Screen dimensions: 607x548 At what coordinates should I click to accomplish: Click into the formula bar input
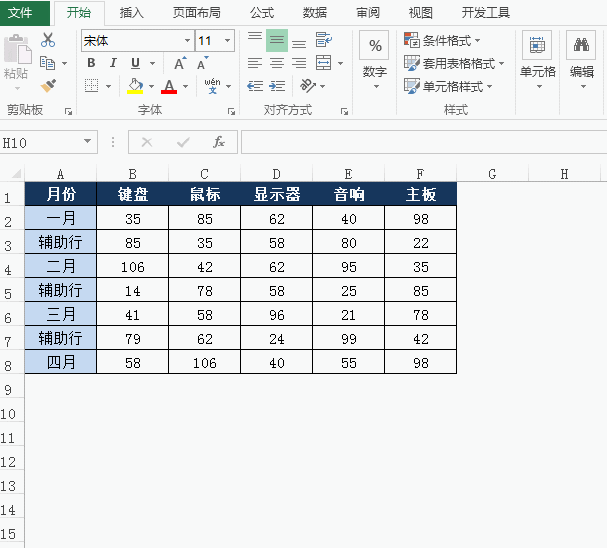424,142
